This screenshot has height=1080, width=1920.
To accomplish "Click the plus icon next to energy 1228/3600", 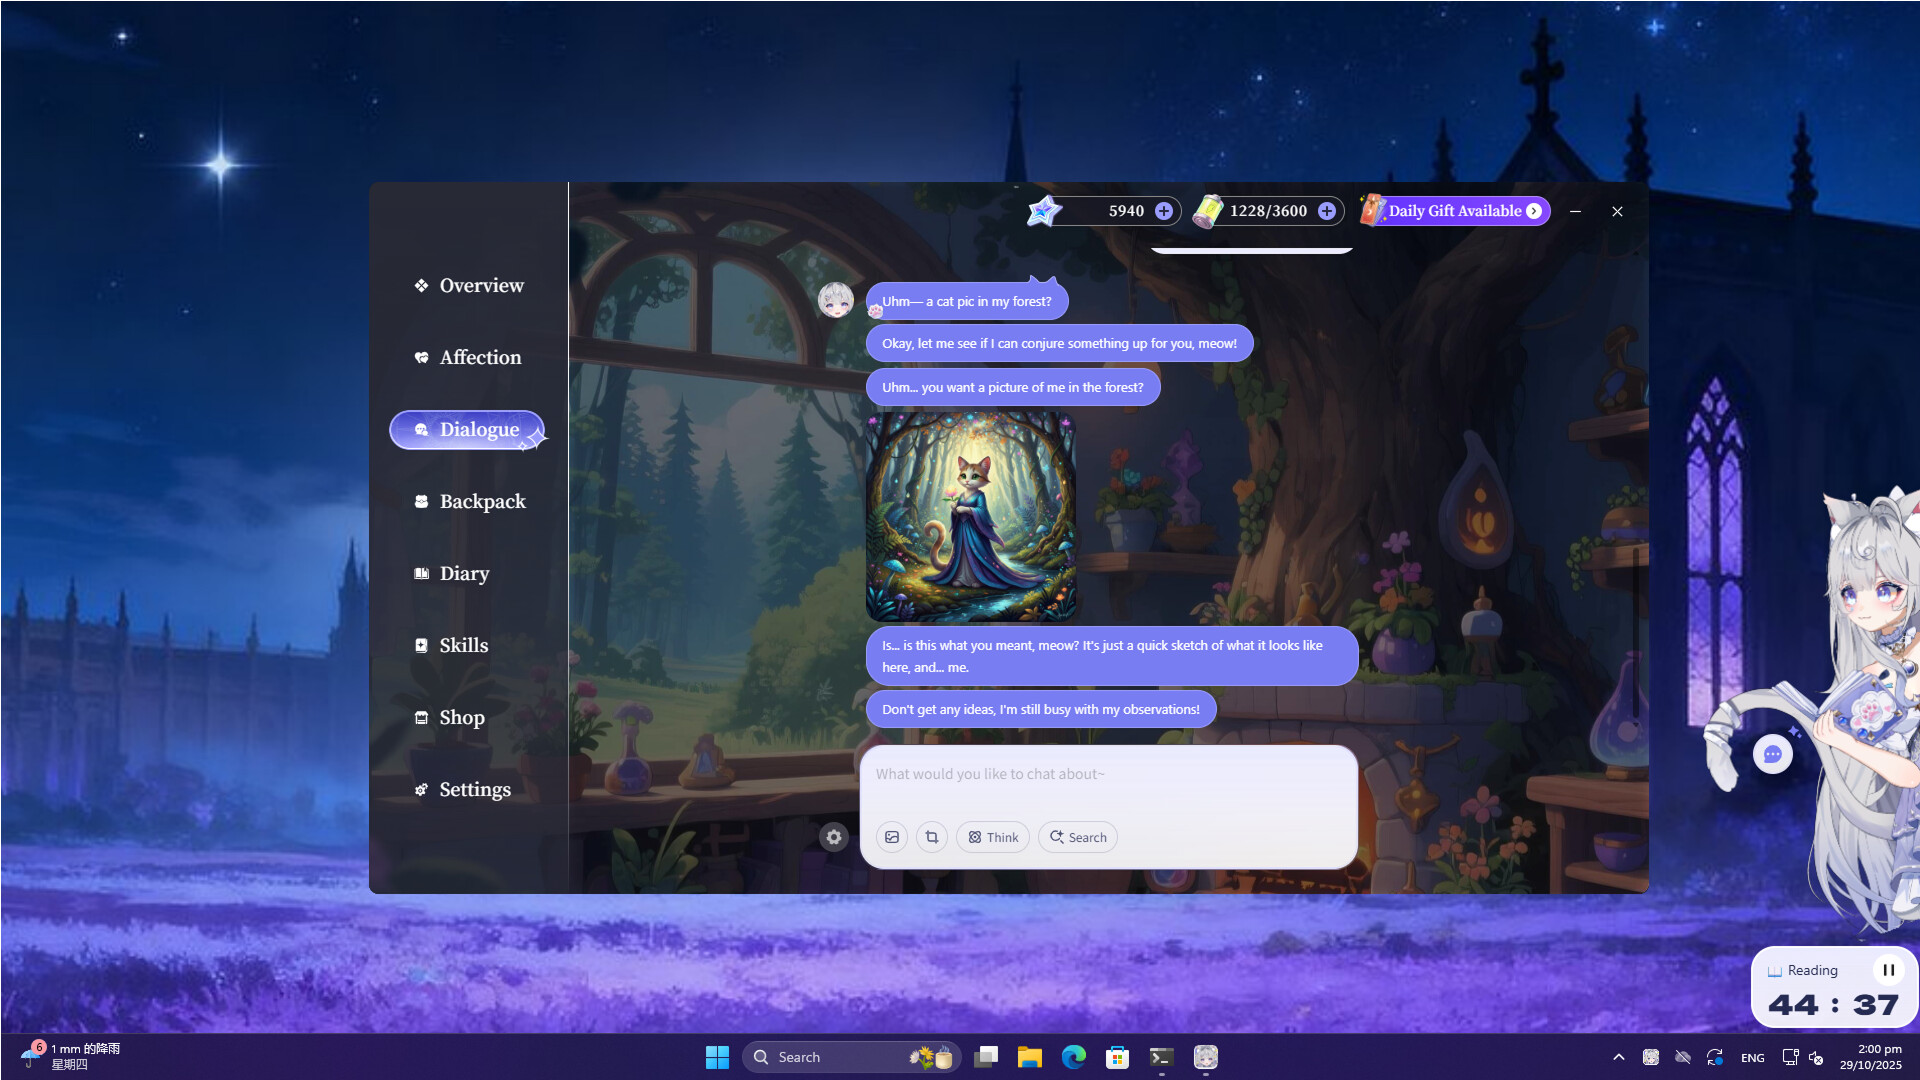I will pyautogui.click(x=1326, y=211).
